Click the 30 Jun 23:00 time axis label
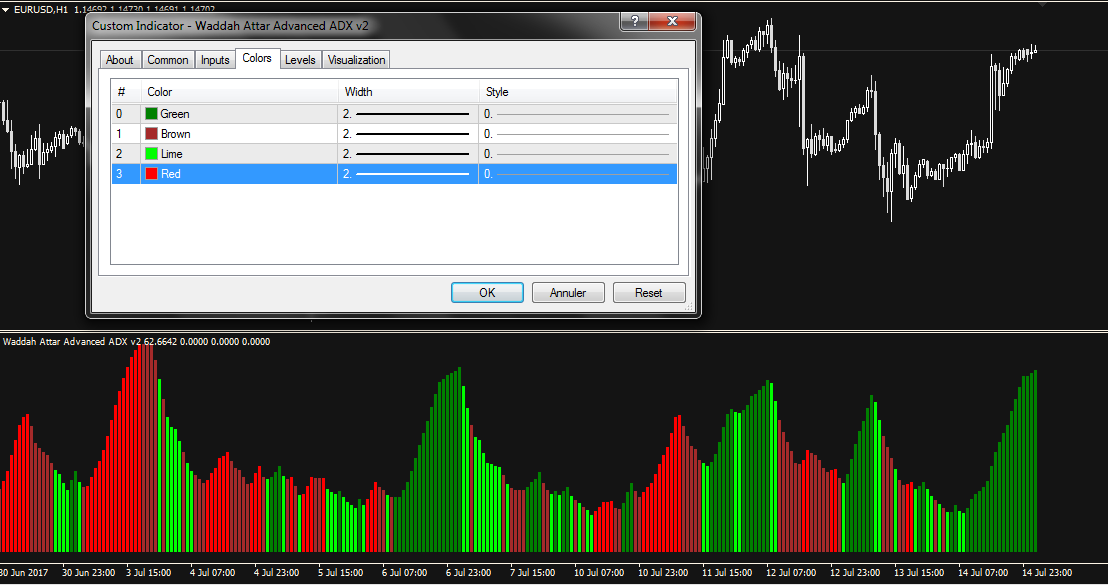This screenshot has width=1108, height=586. [x=88, y=573]
